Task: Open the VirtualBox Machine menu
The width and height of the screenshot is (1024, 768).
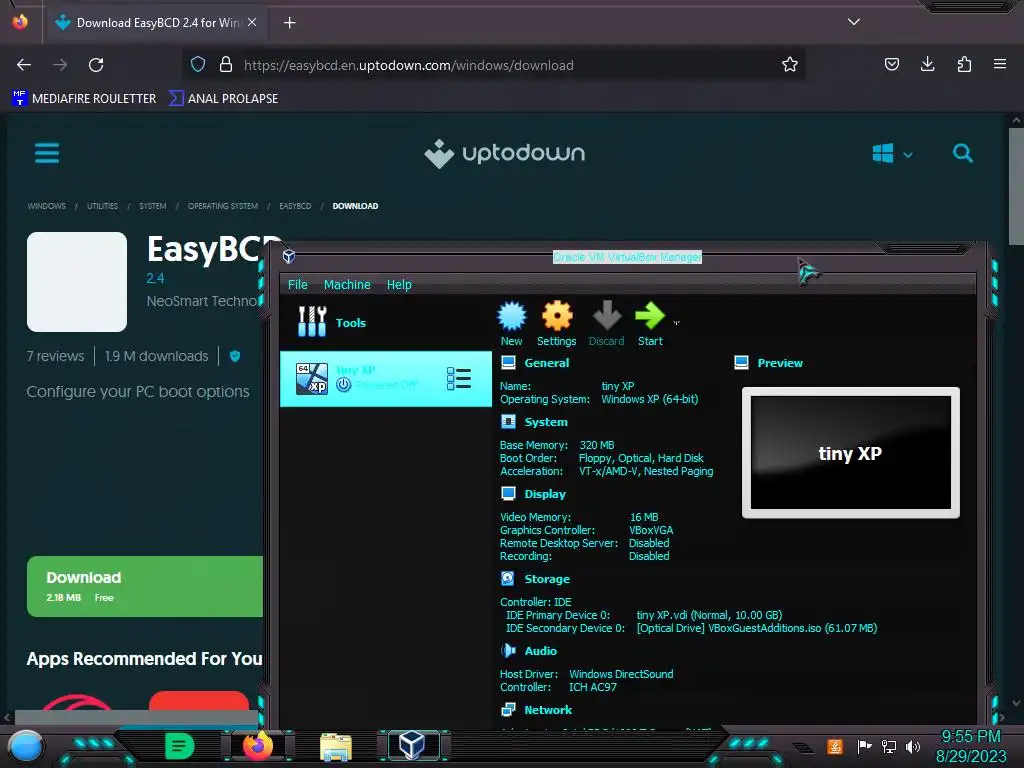Action: [x=347, y=285]
